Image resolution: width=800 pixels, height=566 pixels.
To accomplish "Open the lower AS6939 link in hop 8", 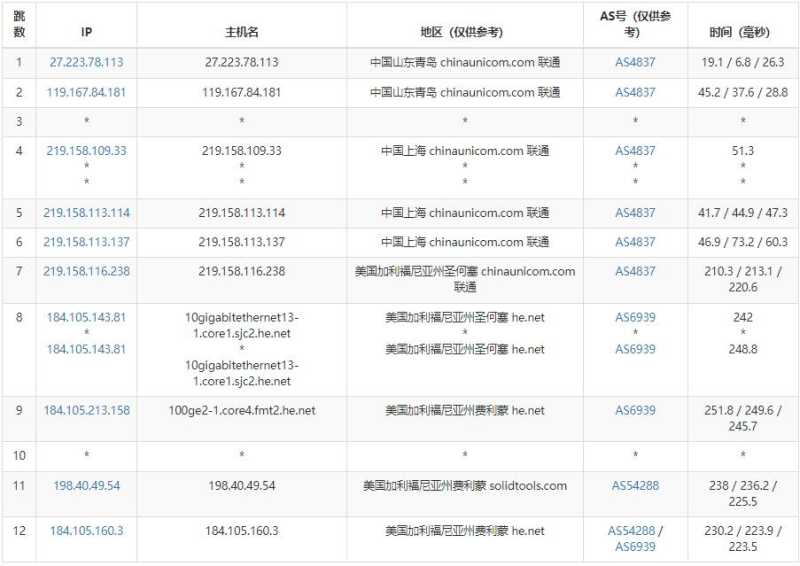I will [x=635, y=349].
